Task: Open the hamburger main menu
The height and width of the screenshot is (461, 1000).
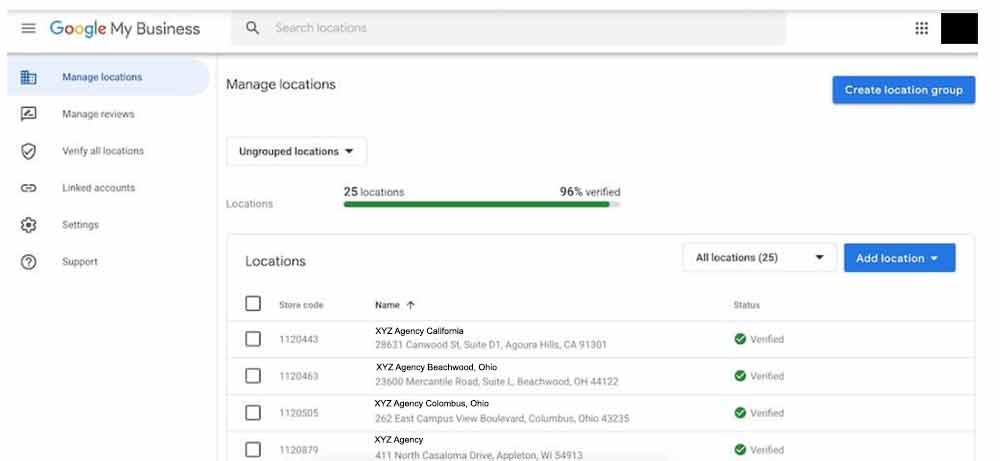Action: pyautogui.click(x=28, y=28)
